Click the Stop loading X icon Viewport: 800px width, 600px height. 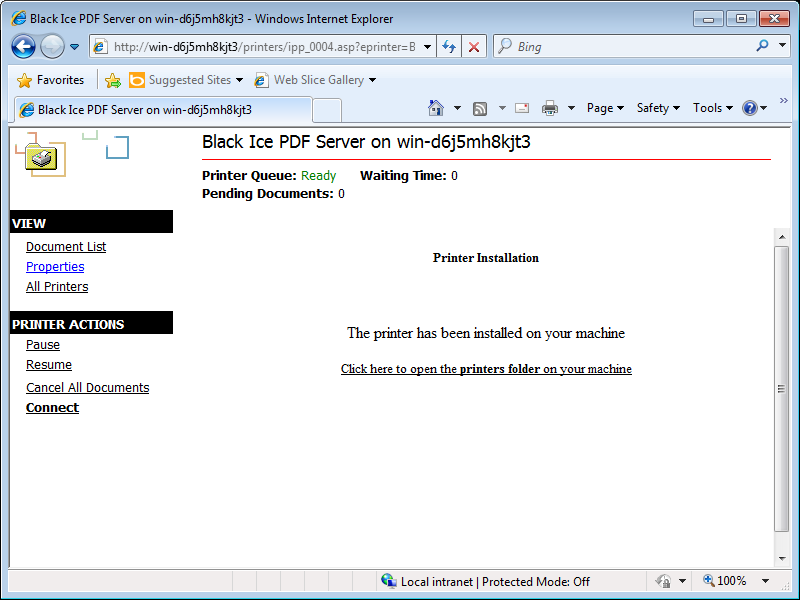point(474,47)
